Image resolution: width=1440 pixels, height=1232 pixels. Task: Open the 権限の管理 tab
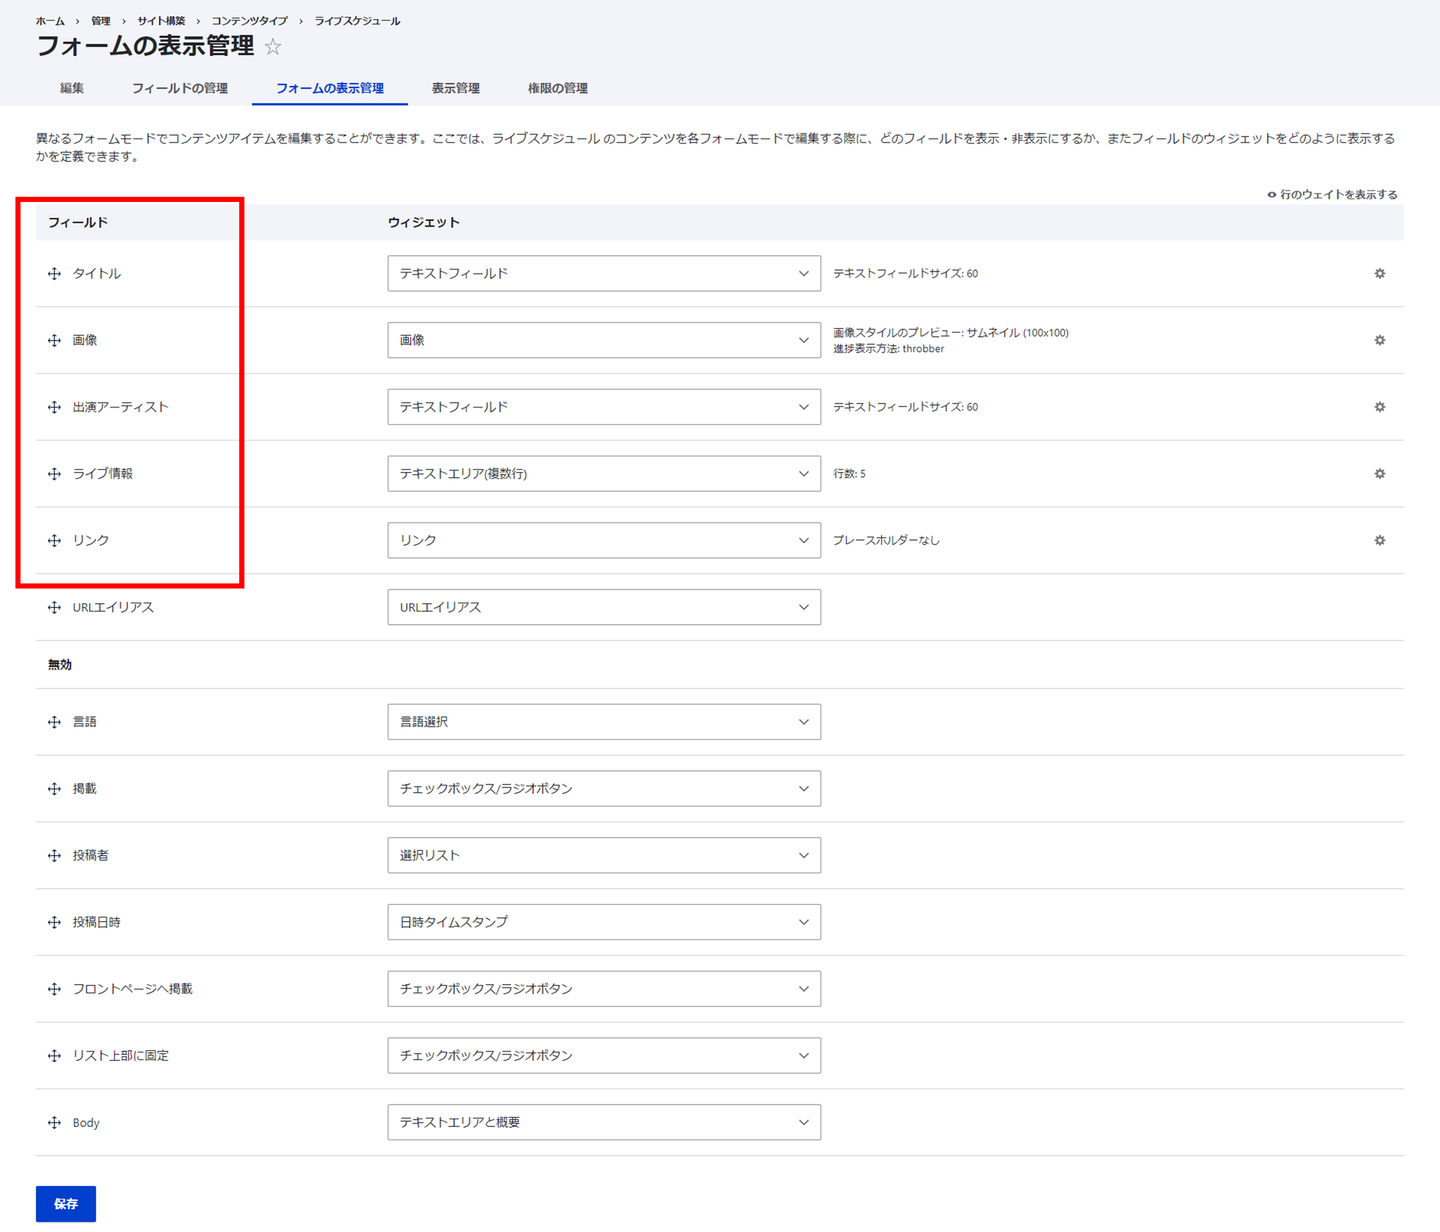click(557, 88)
